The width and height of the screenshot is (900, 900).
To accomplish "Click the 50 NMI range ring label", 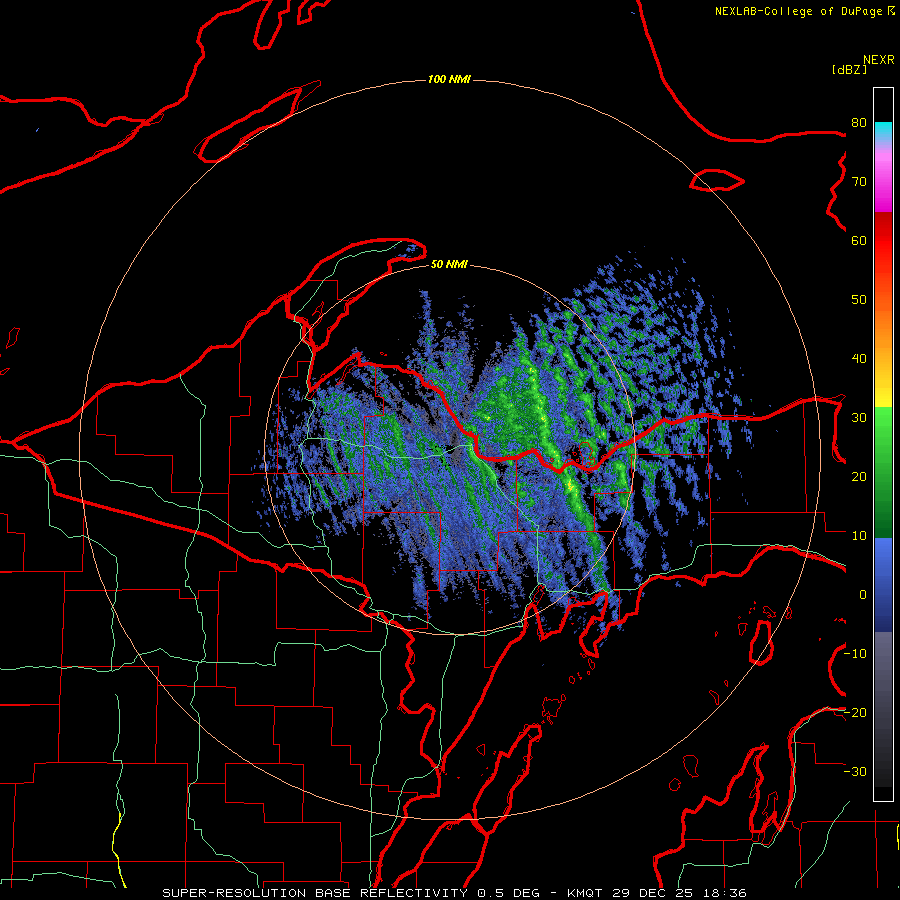I will point(449,264).
